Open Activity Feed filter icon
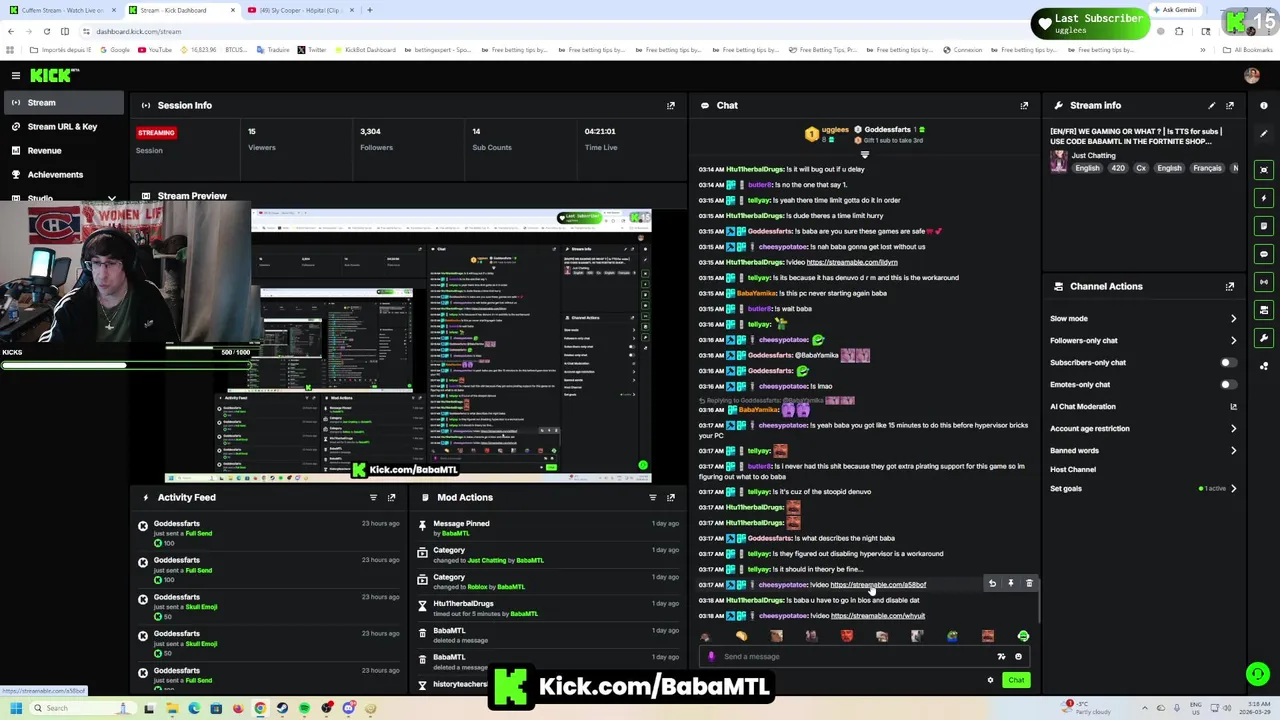The height and width of the screenshot is (720, 1280). (373, 497)
